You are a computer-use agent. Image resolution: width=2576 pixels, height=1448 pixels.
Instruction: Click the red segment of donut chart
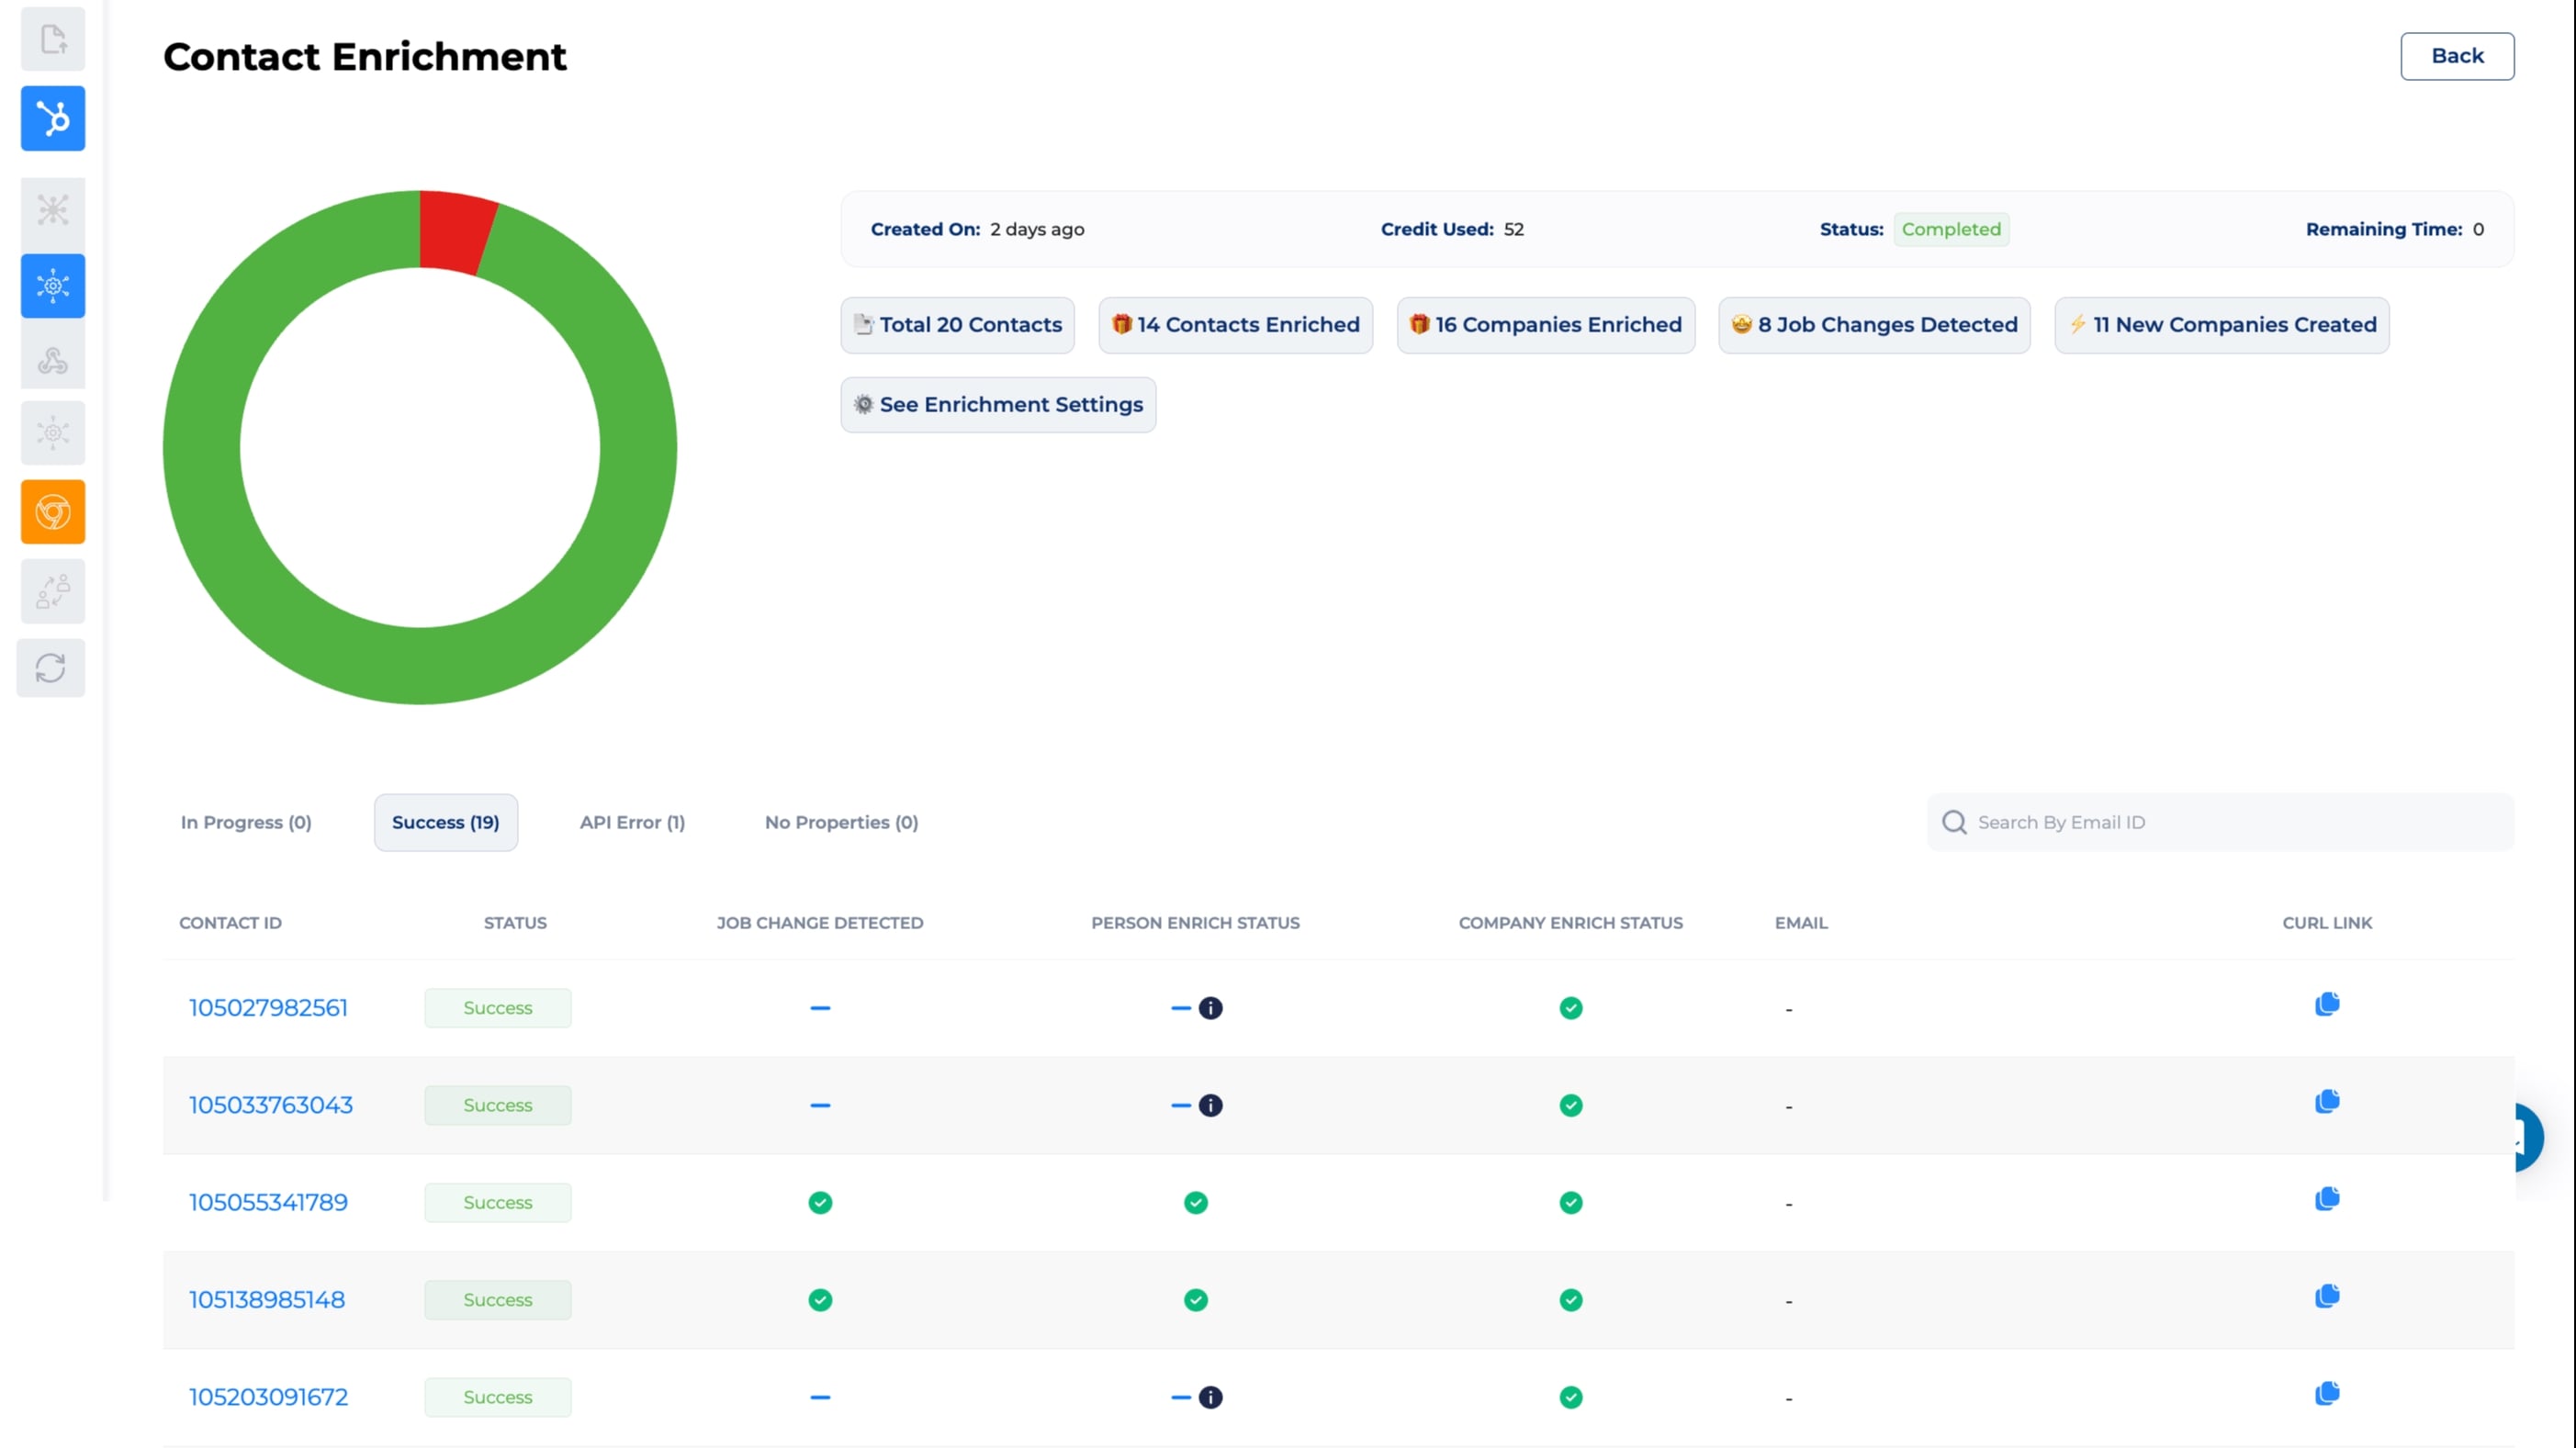(x=456, y=231)
